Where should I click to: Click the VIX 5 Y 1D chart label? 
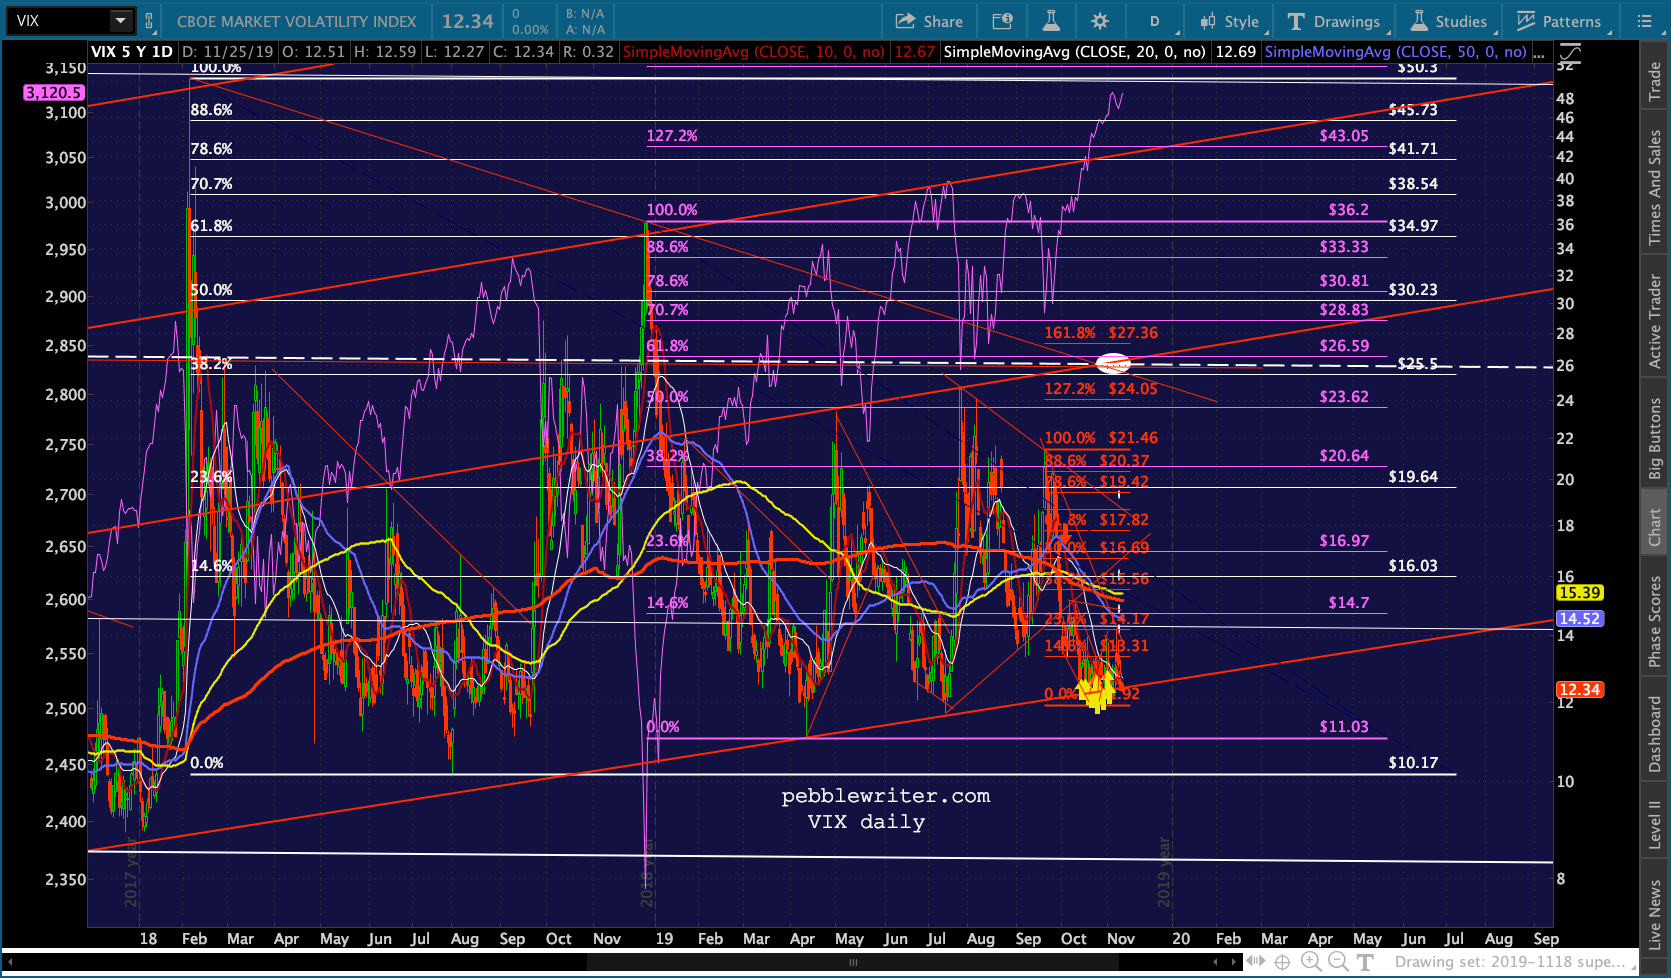(x=132, y=52)
